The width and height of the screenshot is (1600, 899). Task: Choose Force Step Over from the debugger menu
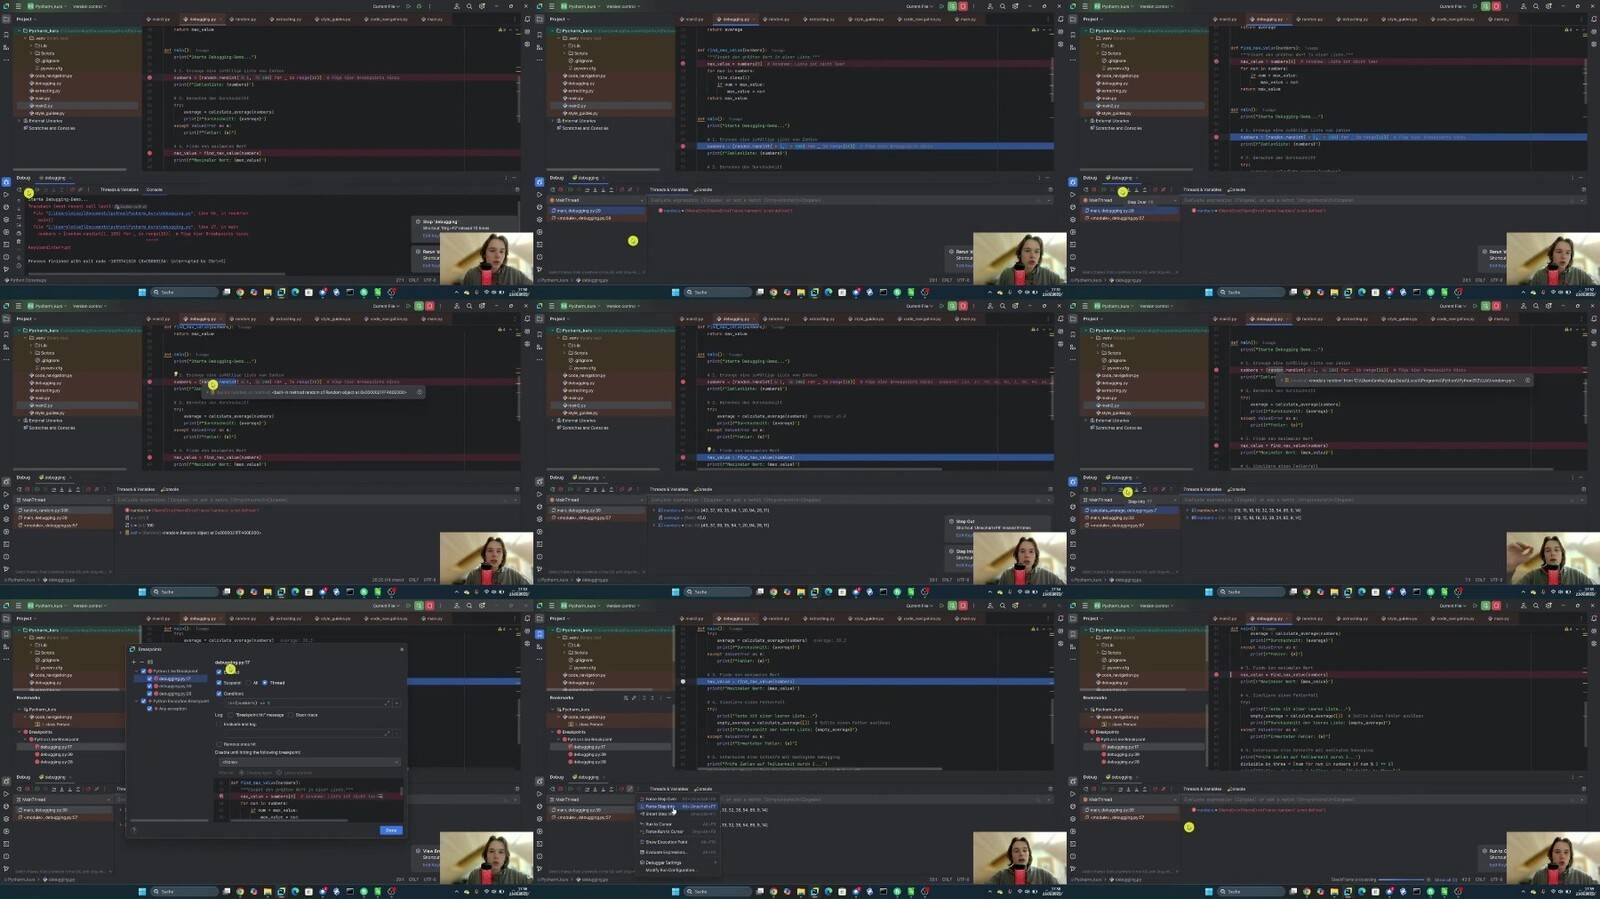[678, 799]
